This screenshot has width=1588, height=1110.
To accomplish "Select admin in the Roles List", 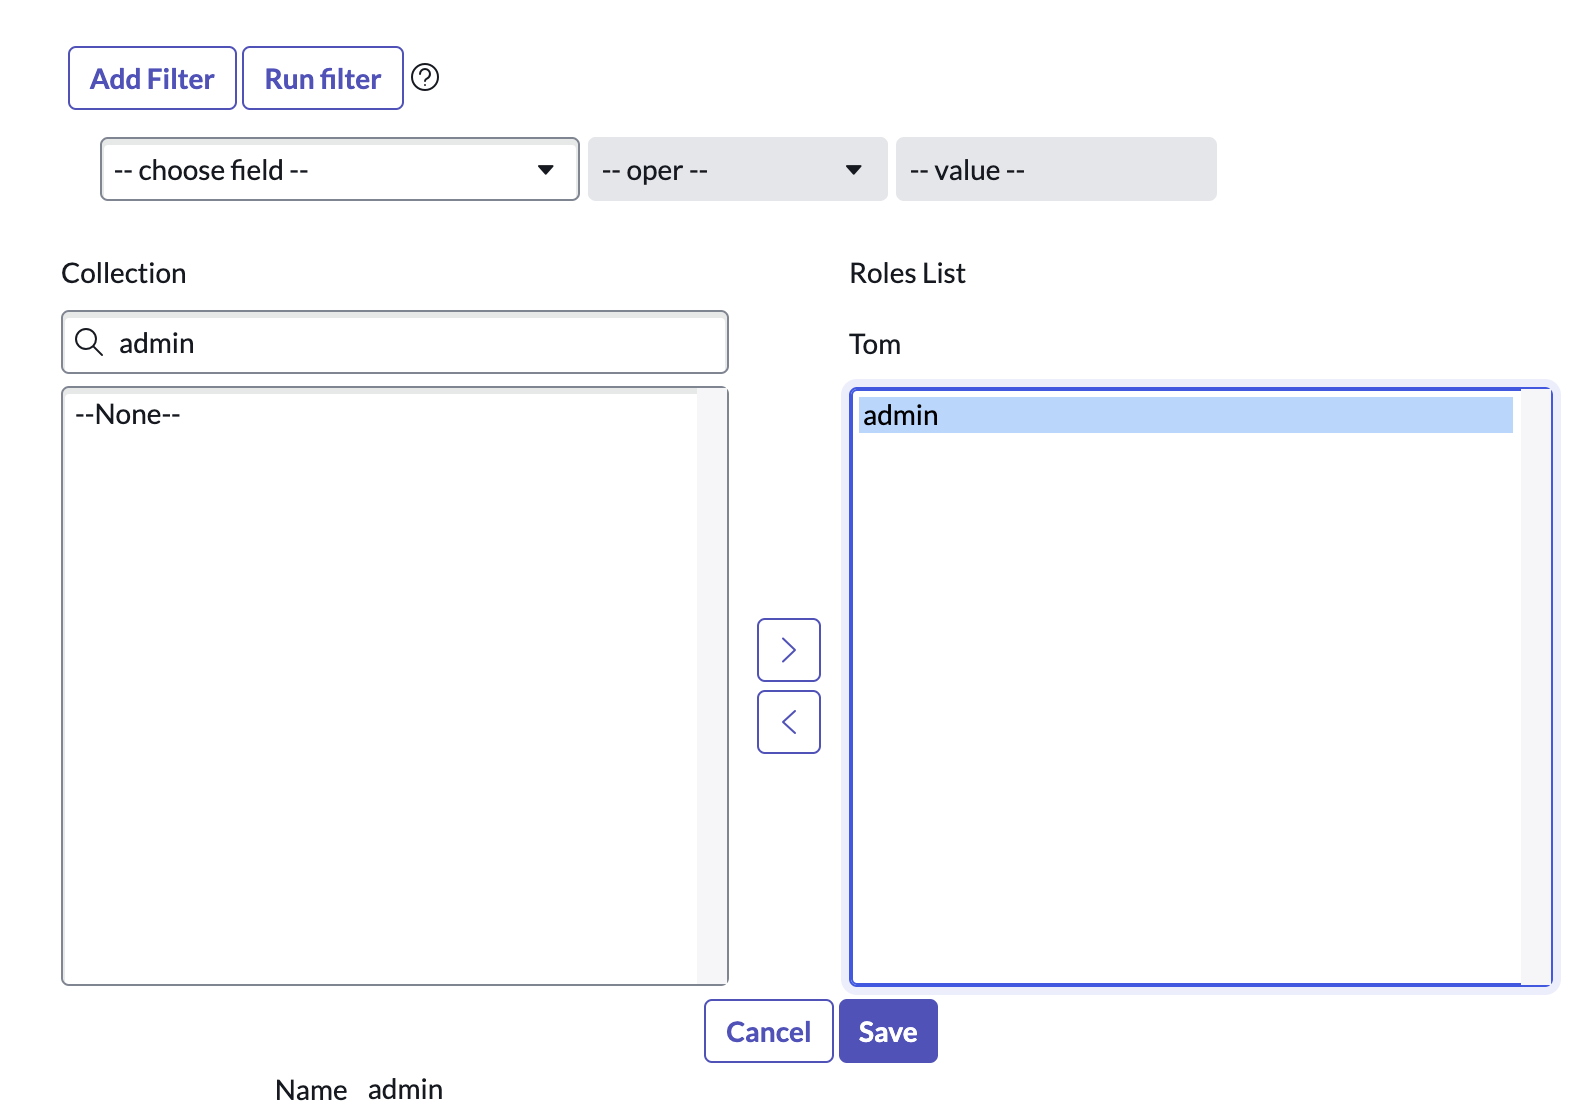I will pyautogui.click(x=1186, y=415).
